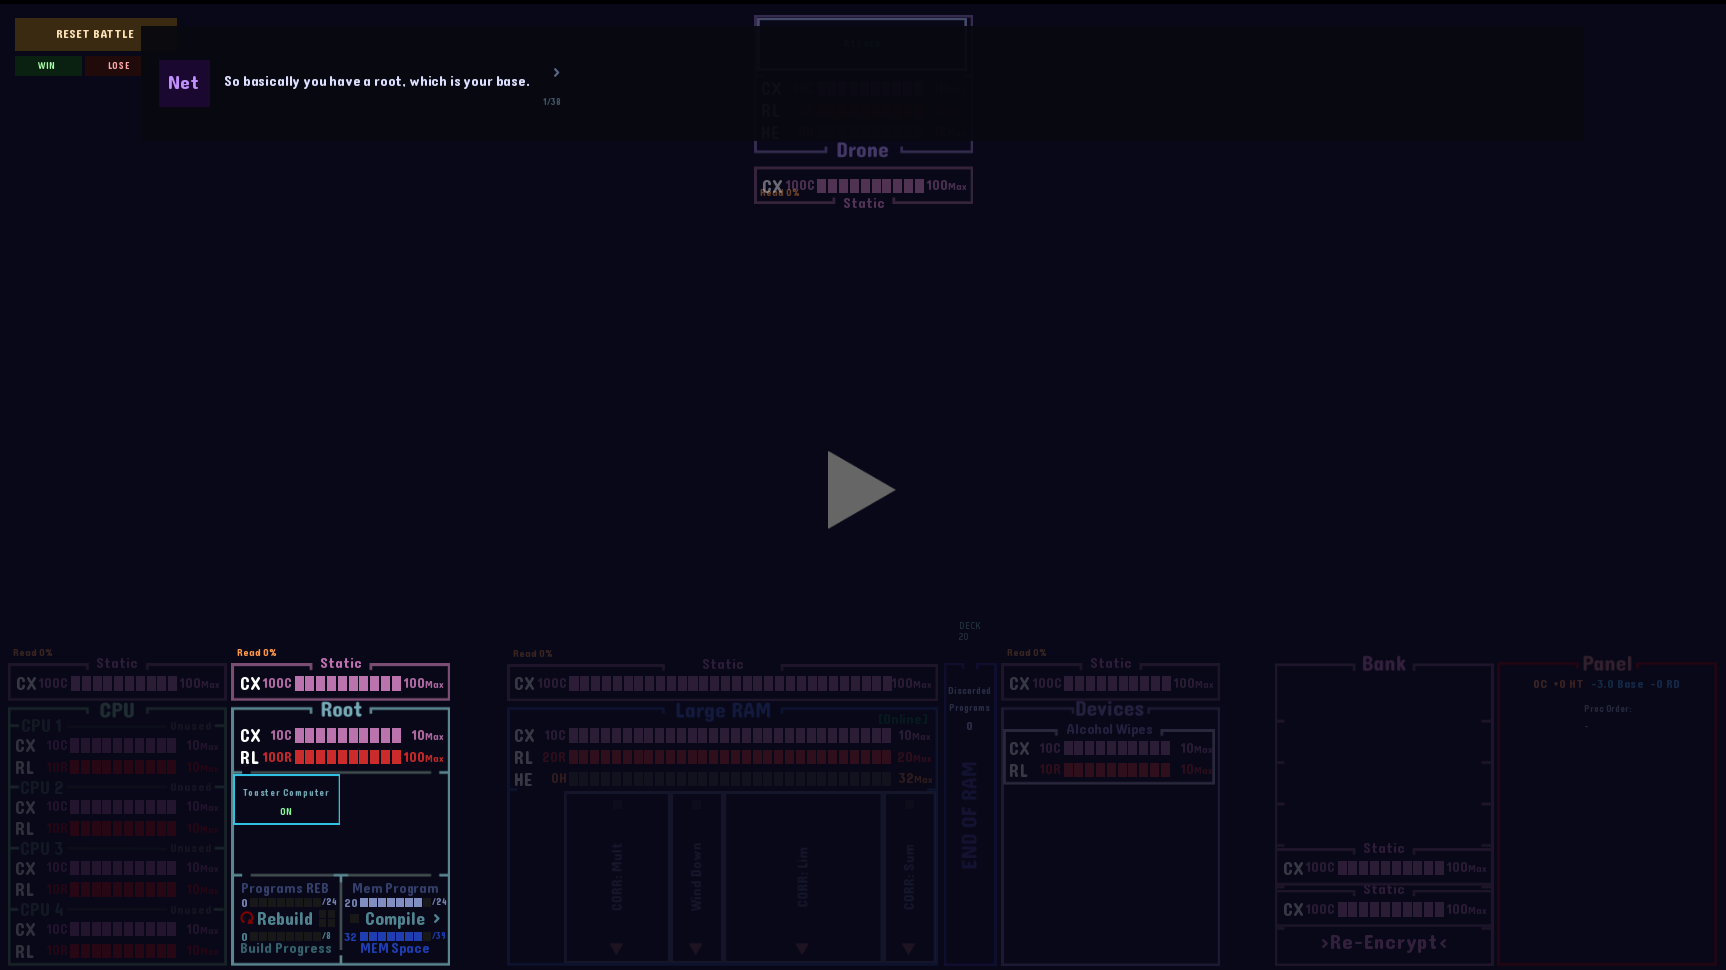Click the red Rebuild circular arrow icon
The width and height of the screenshot is (1726, 970).
coord(247,919)
